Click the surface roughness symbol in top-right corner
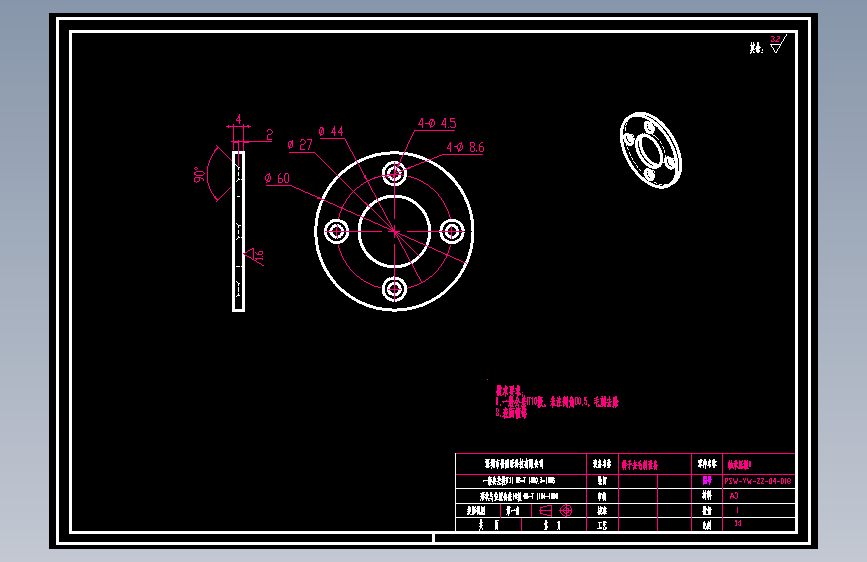 click(778, 44)
